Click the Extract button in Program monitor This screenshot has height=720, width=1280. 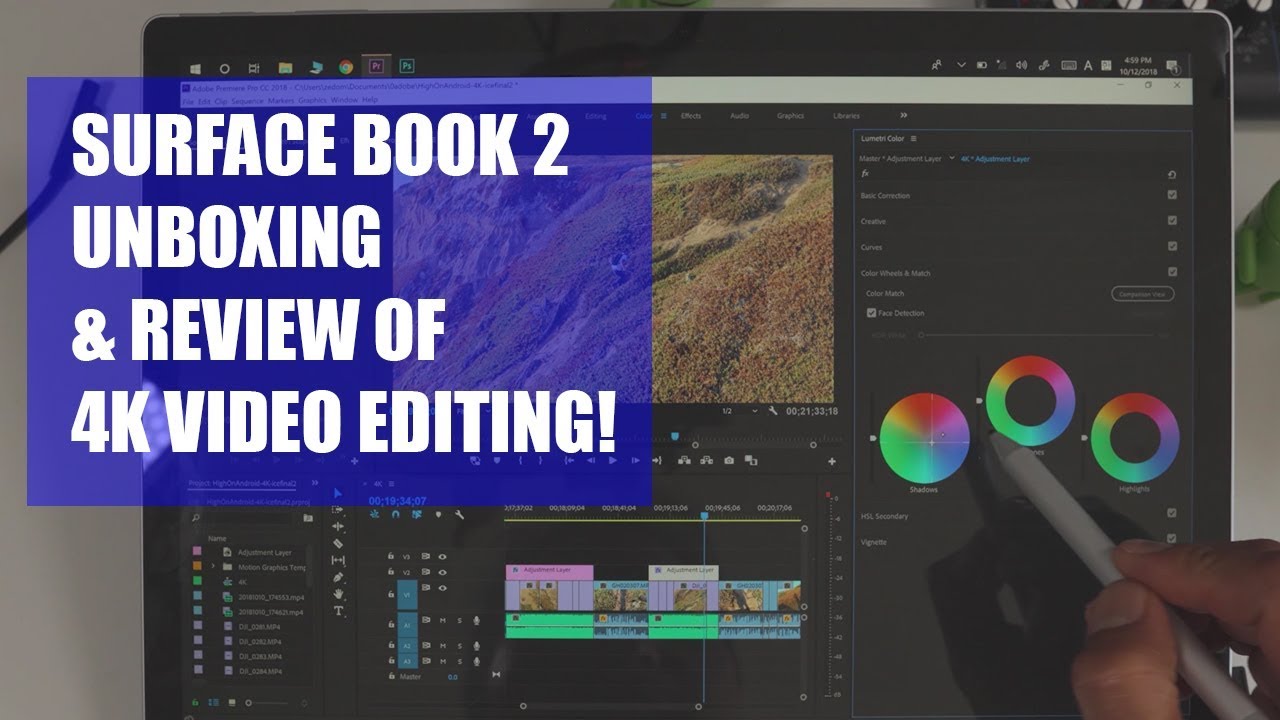click(706, 461)
